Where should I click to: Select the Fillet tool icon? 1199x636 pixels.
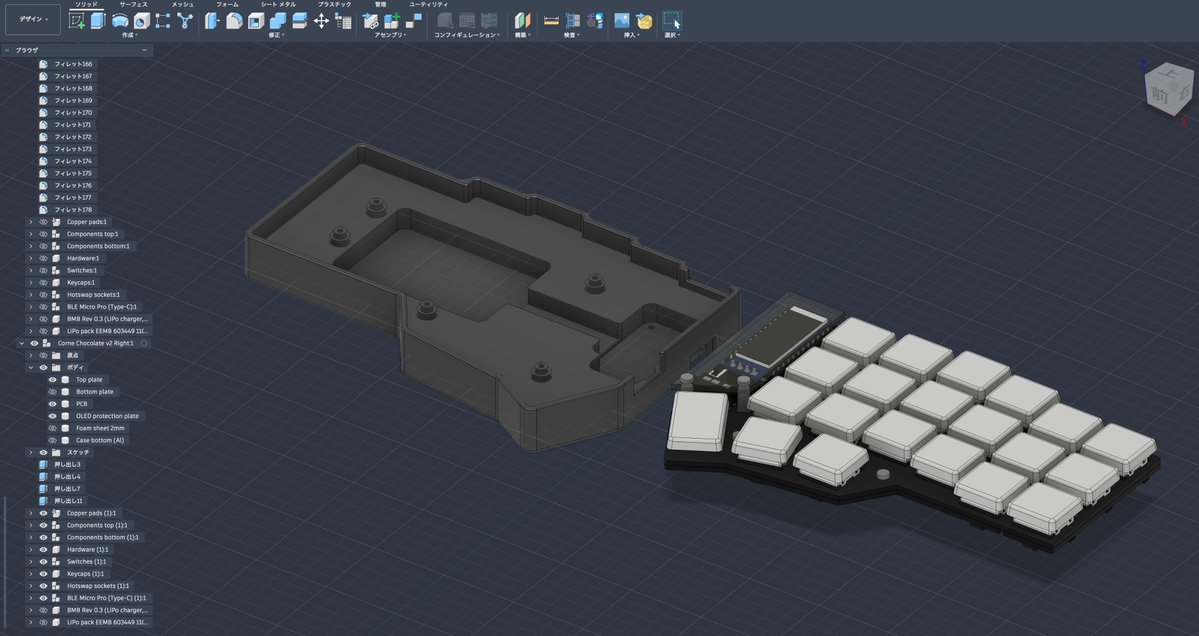click(234, 21)
